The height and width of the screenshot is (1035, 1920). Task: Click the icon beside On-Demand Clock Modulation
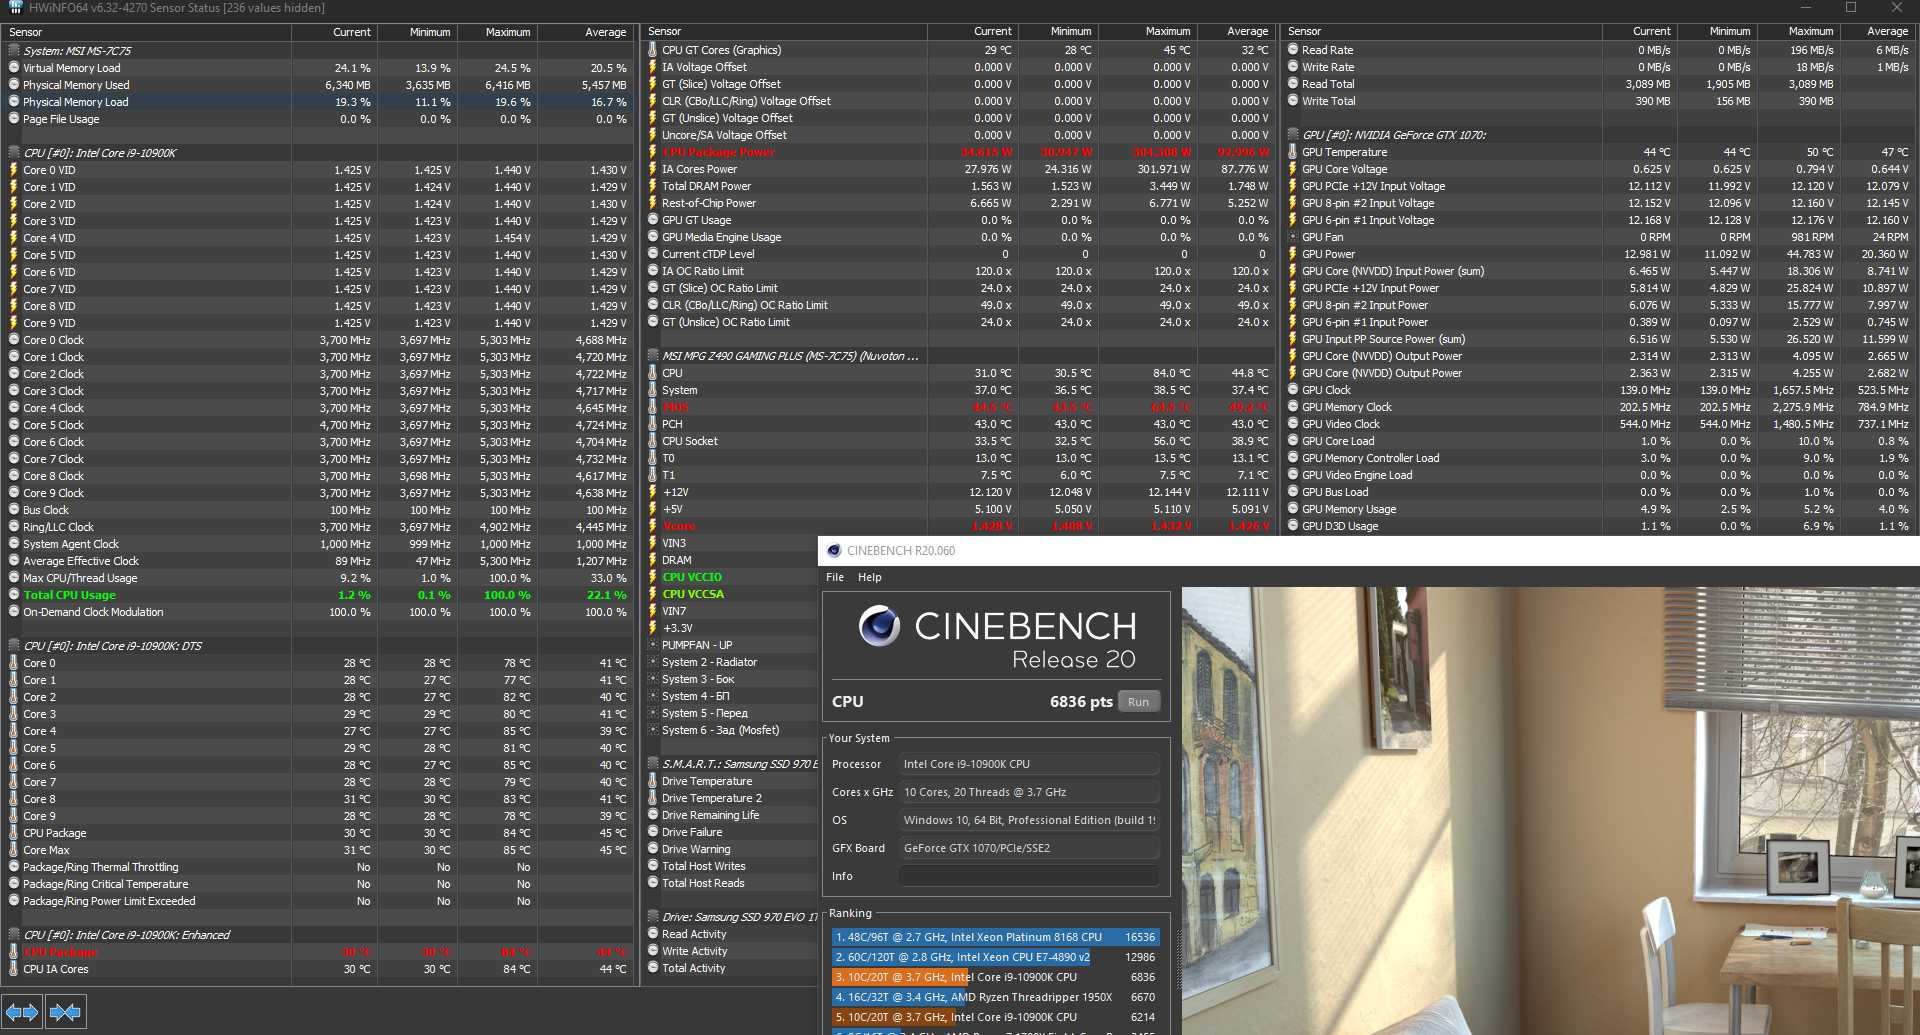click(14, 612)
